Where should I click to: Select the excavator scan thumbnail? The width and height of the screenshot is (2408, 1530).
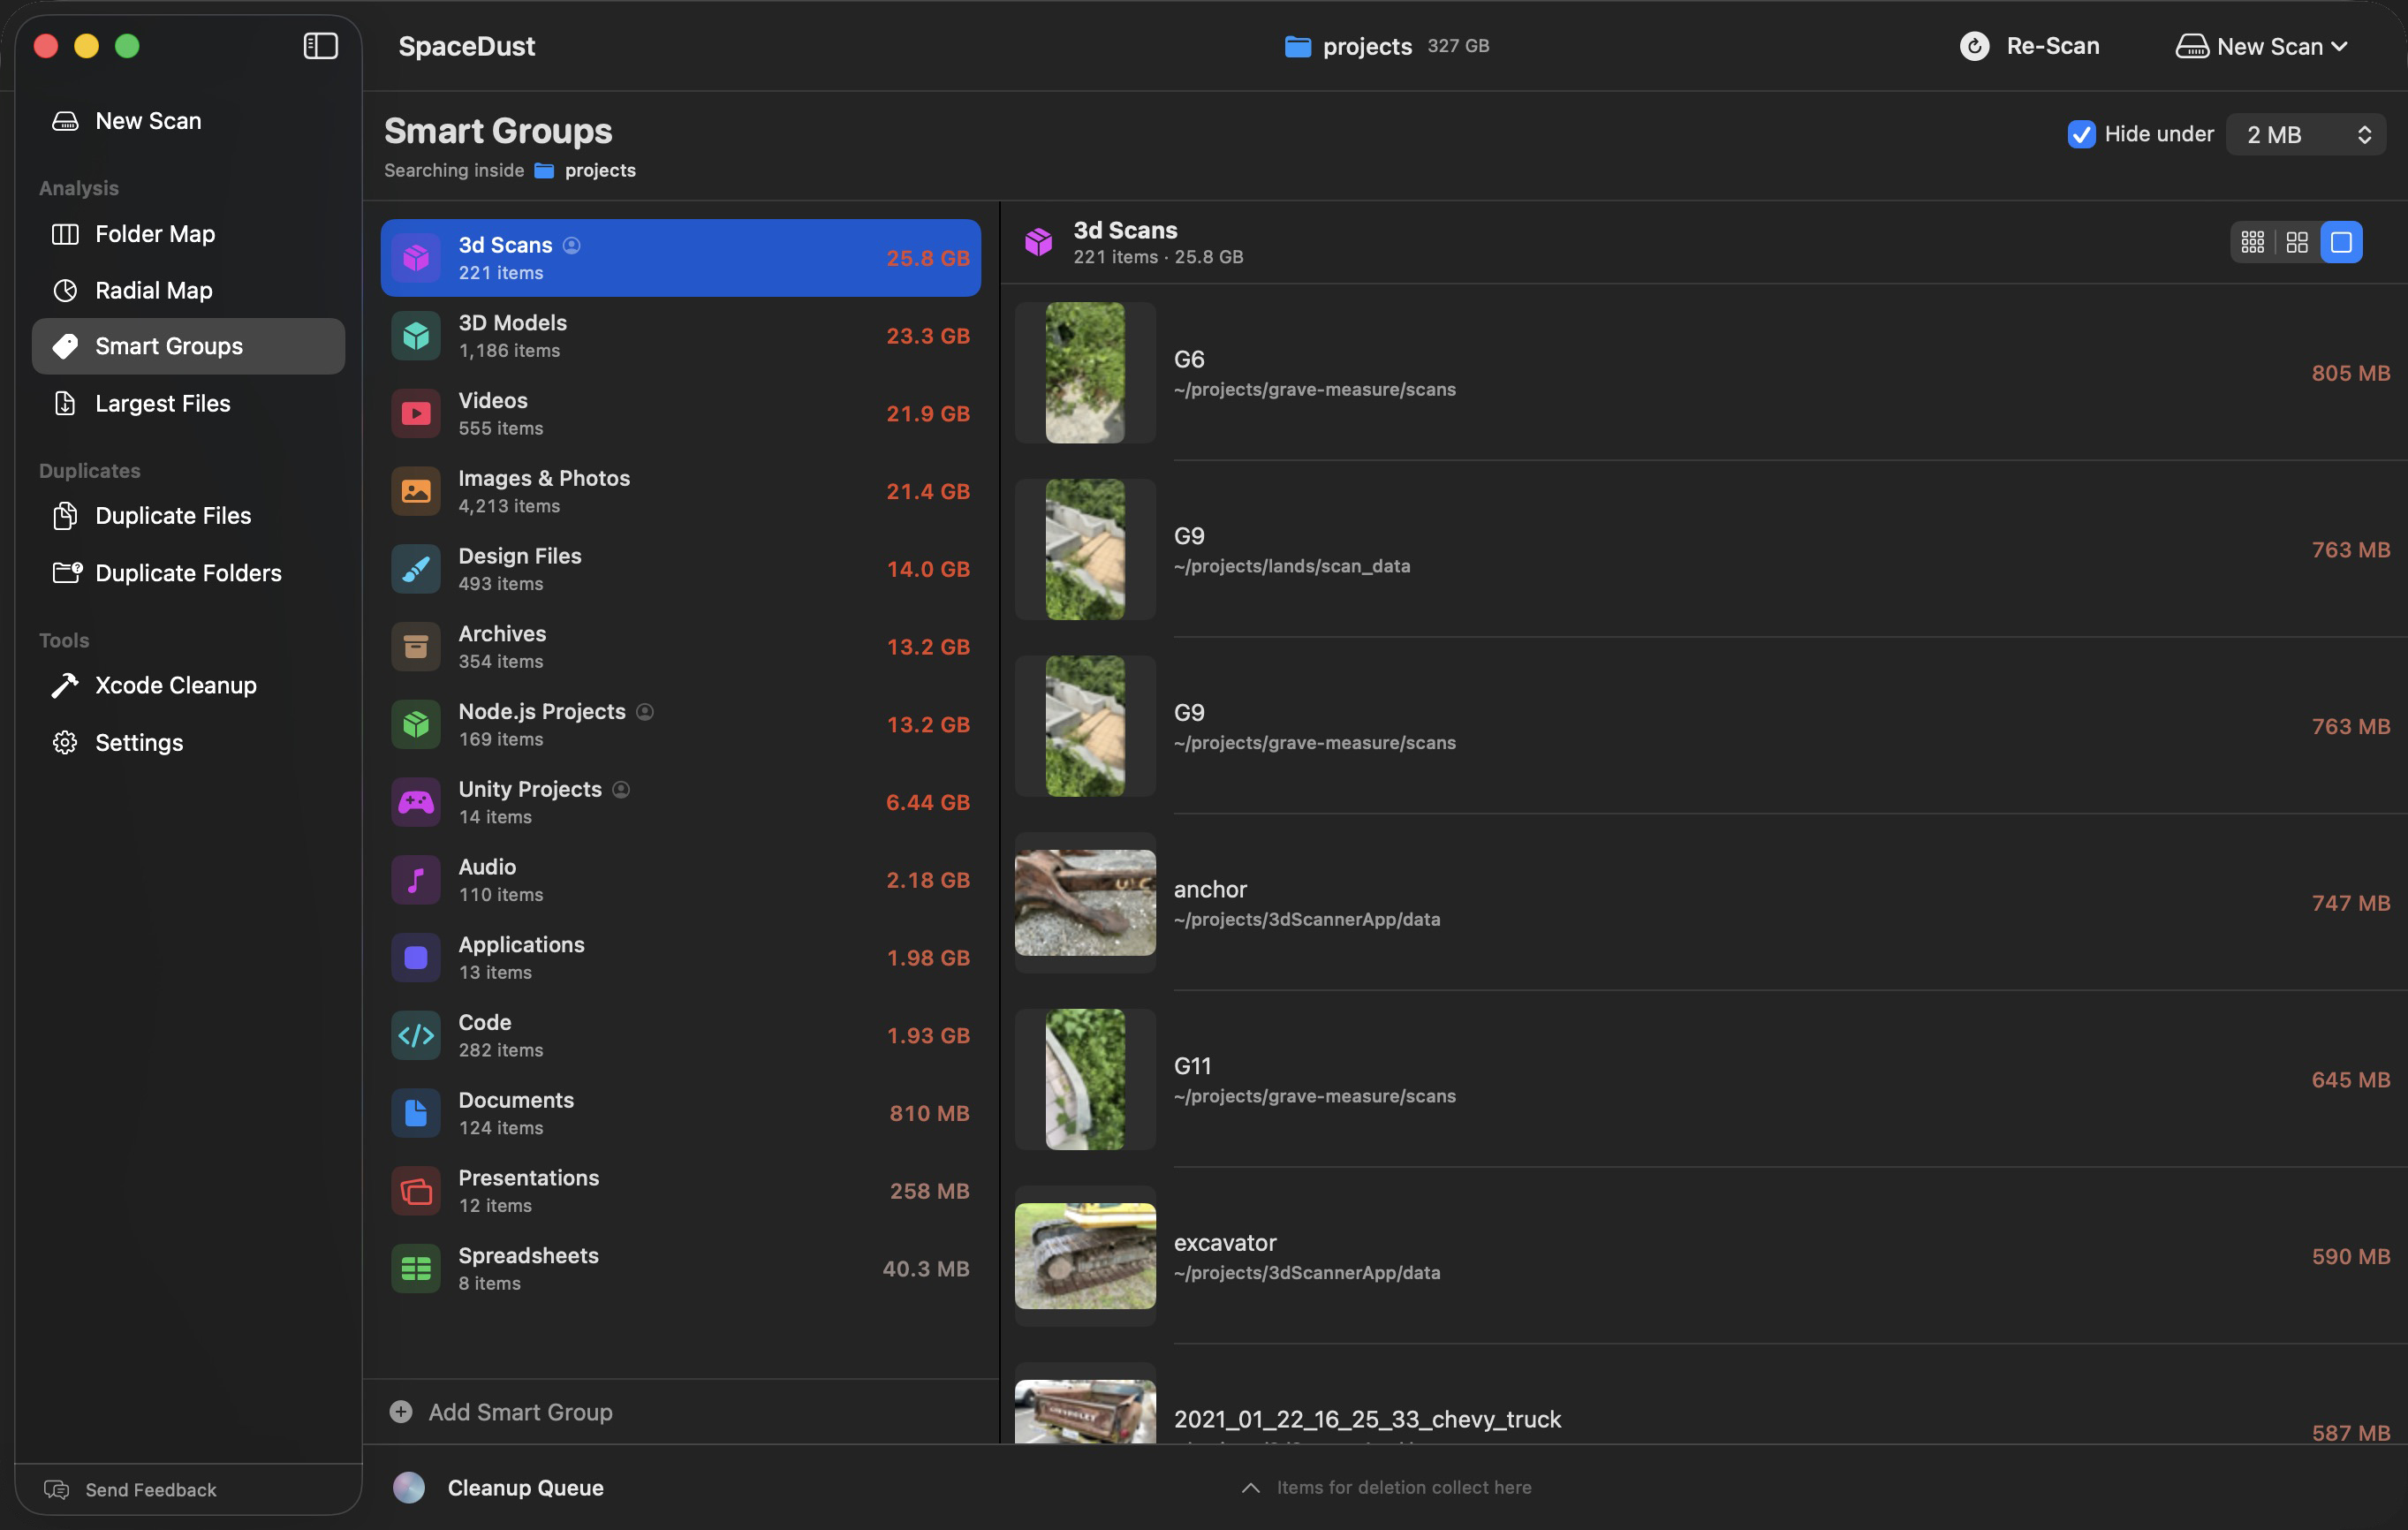point(1085,1255)
